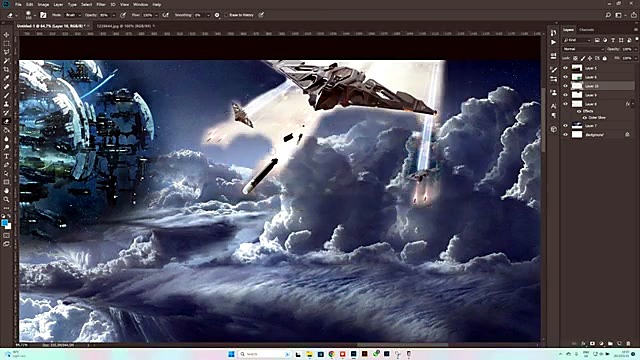Open the eraser Mode dropdown
Viewport: 640px width, 360px height.
tap(73, 15)
